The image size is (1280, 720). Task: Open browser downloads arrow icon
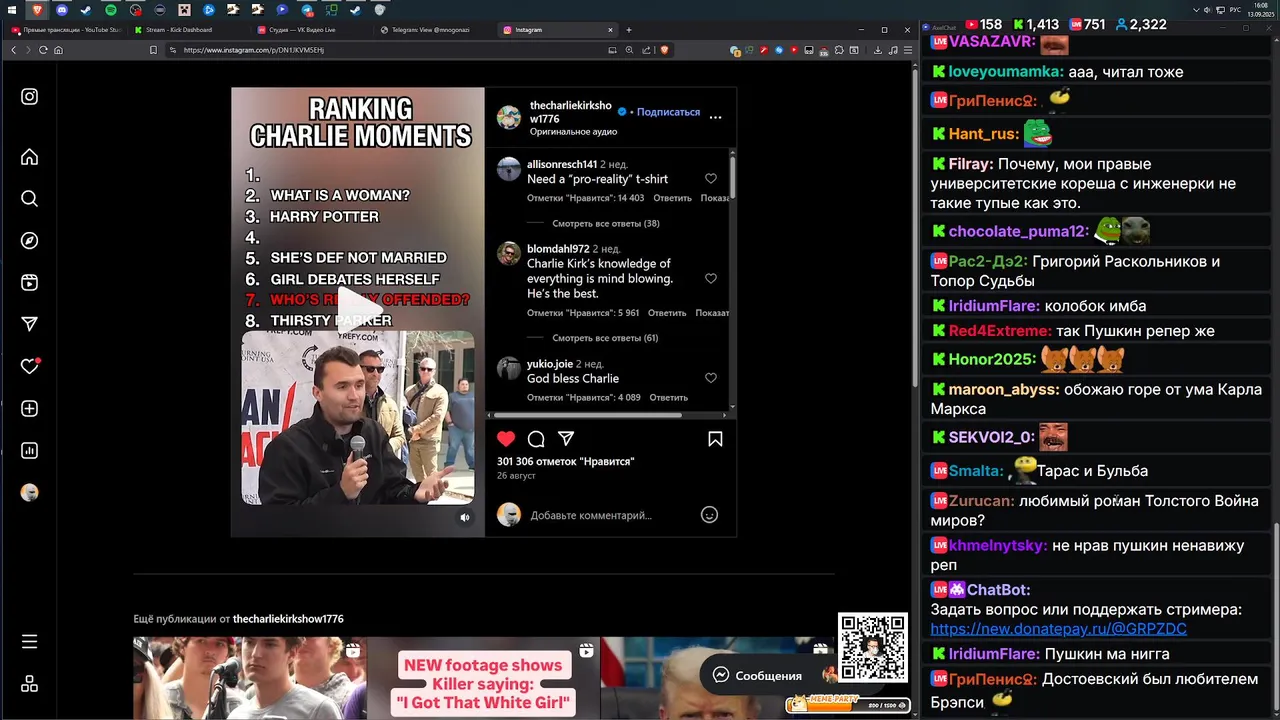pos(878,50)
